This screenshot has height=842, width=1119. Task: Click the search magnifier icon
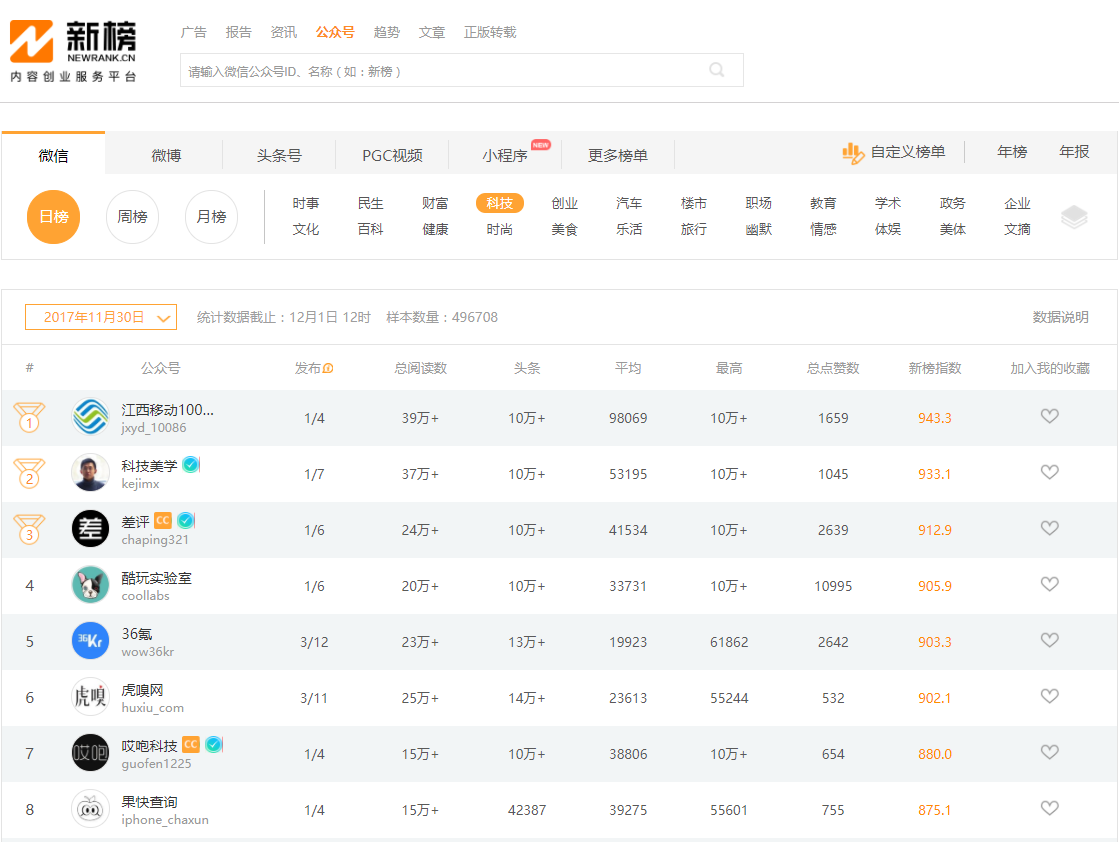pos(717,70)
